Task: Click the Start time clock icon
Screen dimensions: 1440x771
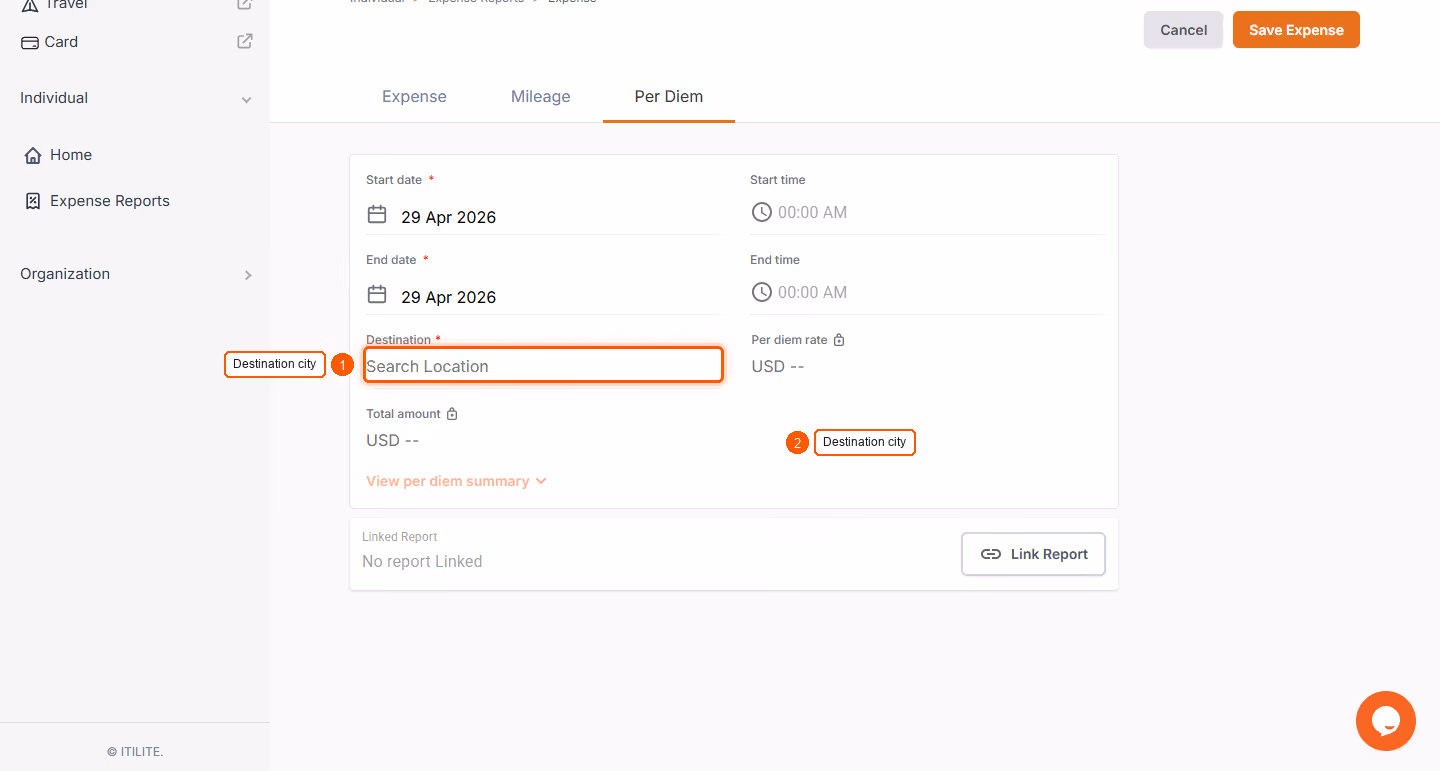Action: click(x=762, y=212)
